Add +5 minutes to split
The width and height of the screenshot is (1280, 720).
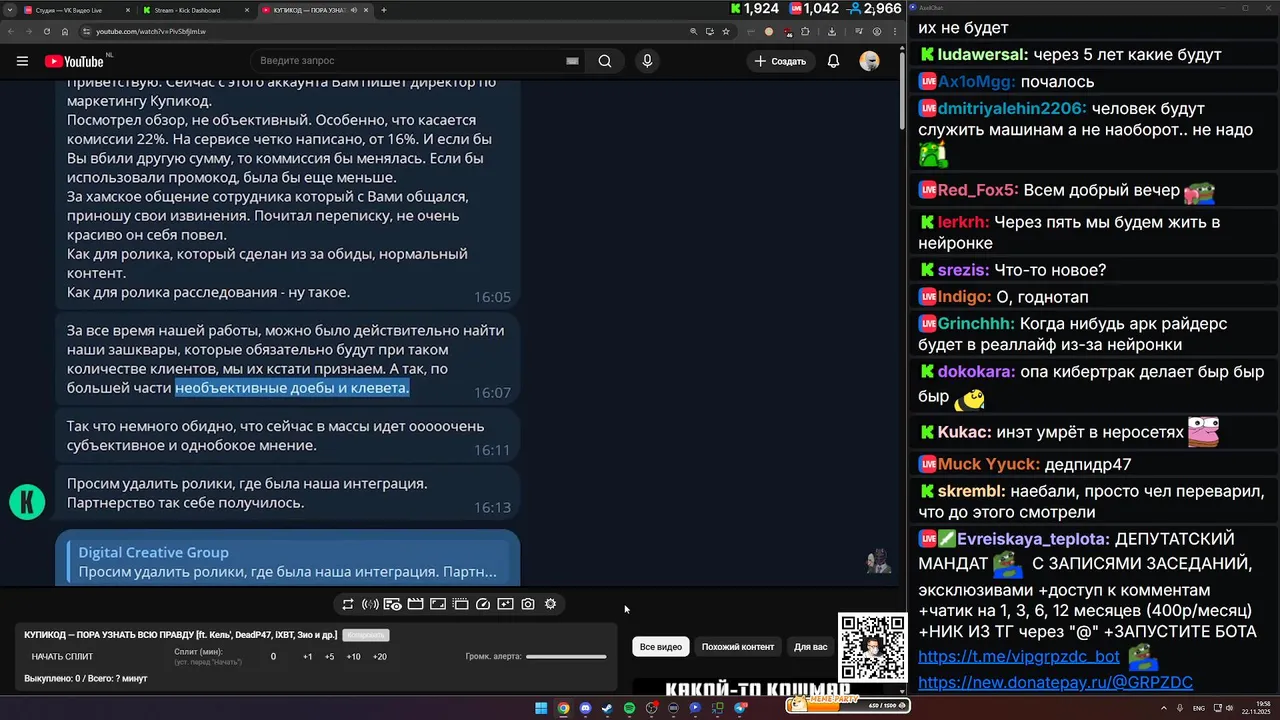coord(329,657)
